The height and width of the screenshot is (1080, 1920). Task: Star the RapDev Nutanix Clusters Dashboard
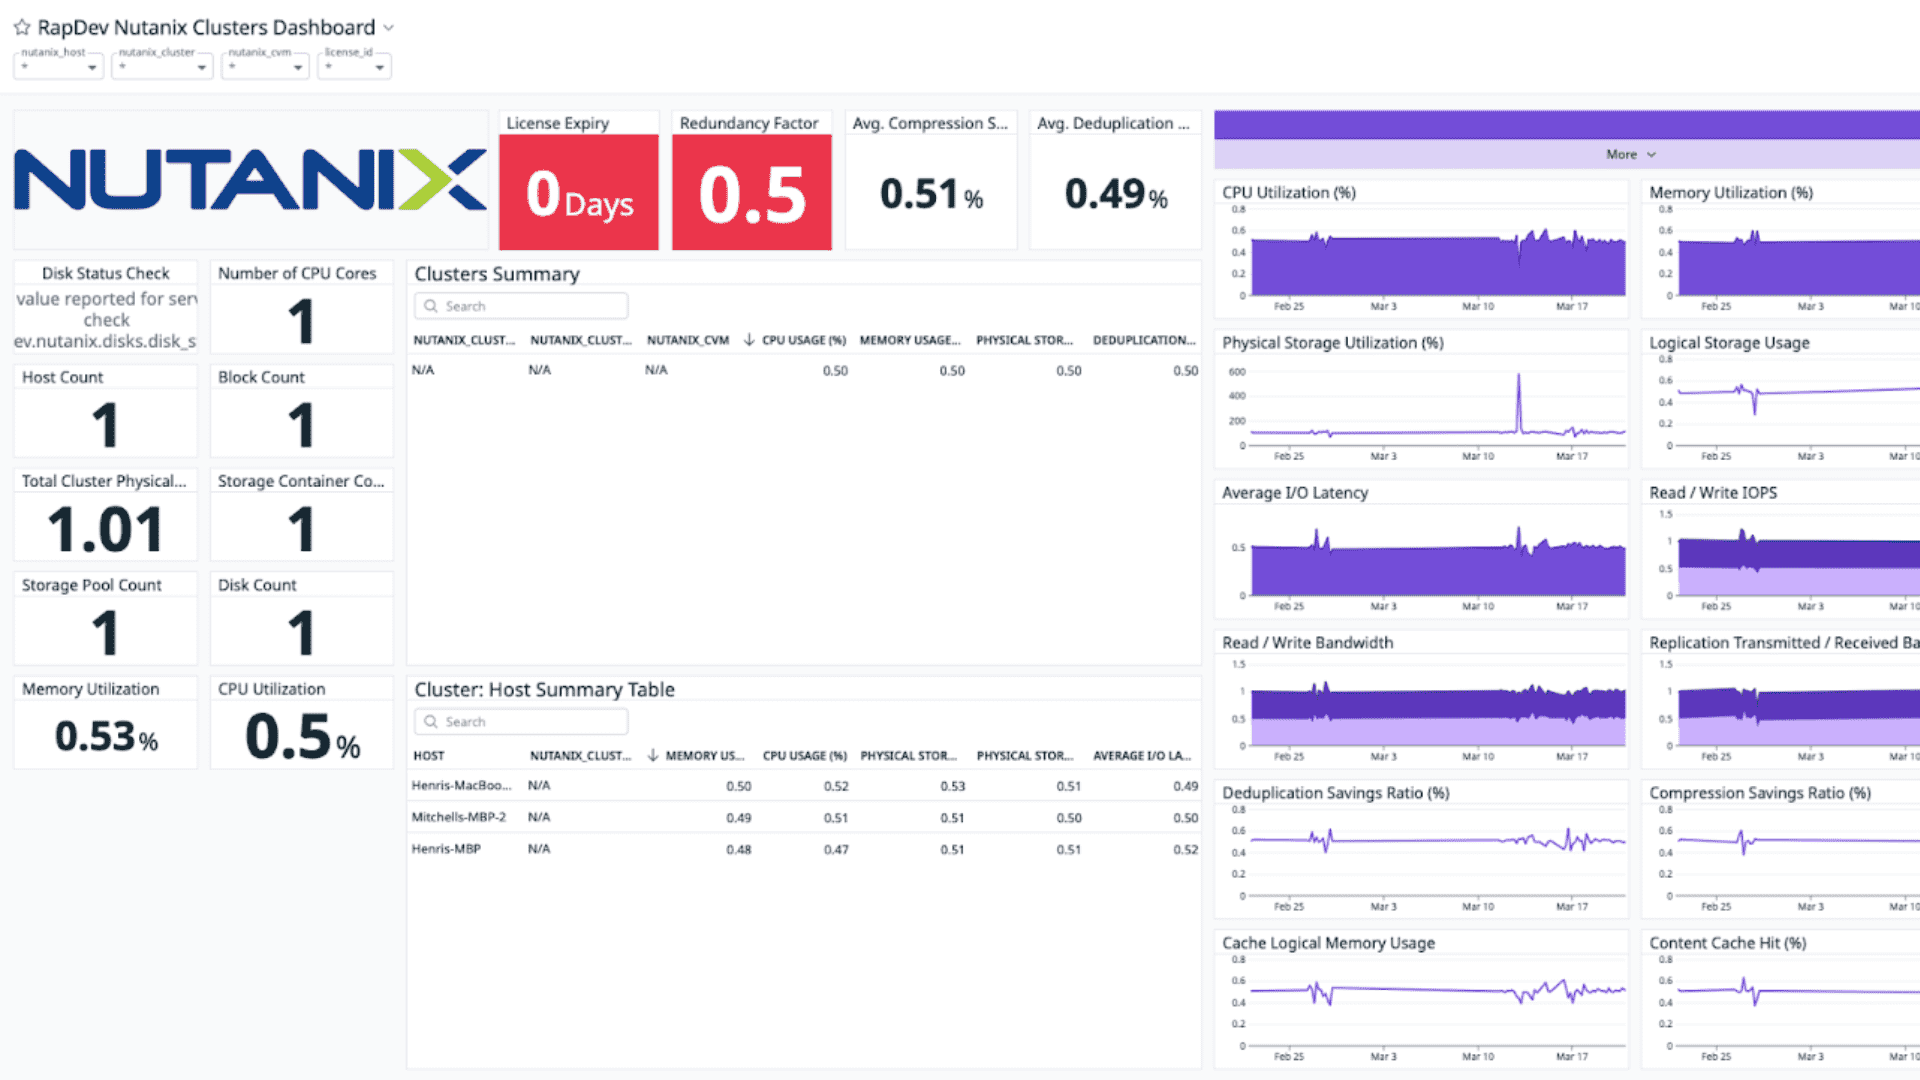click(22, 28)
